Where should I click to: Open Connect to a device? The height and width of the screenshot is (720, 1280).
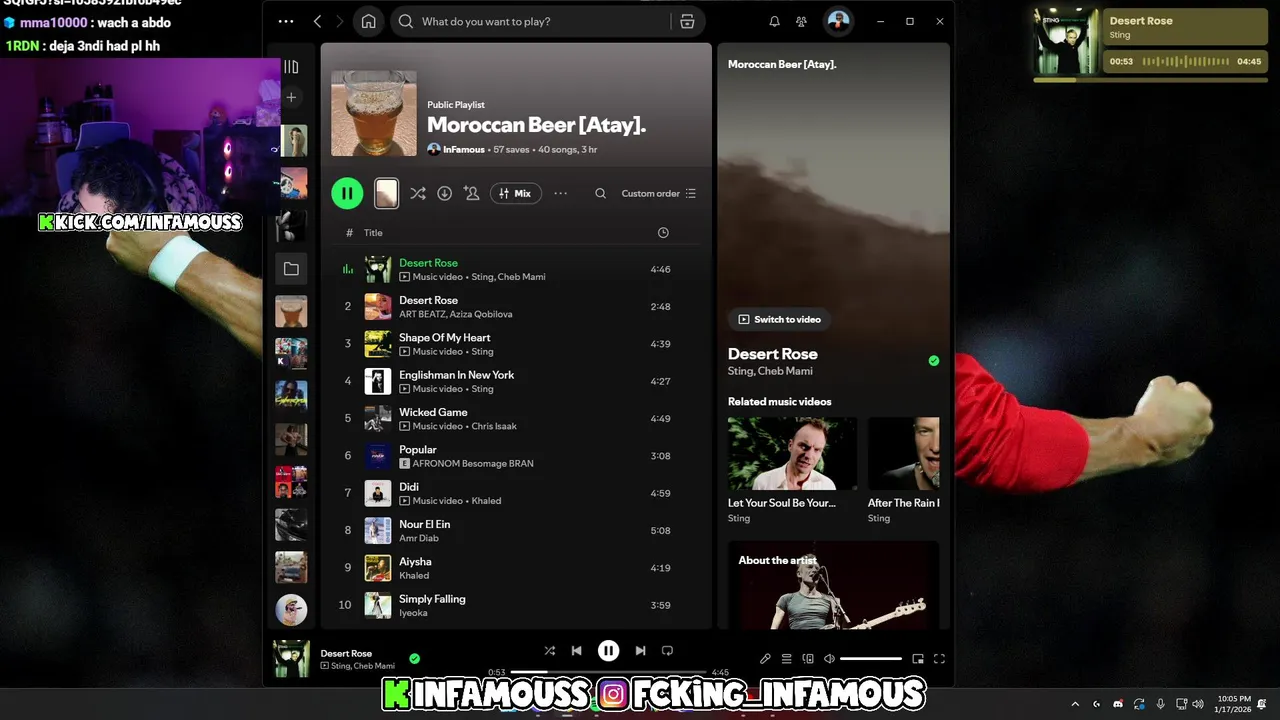808,659
